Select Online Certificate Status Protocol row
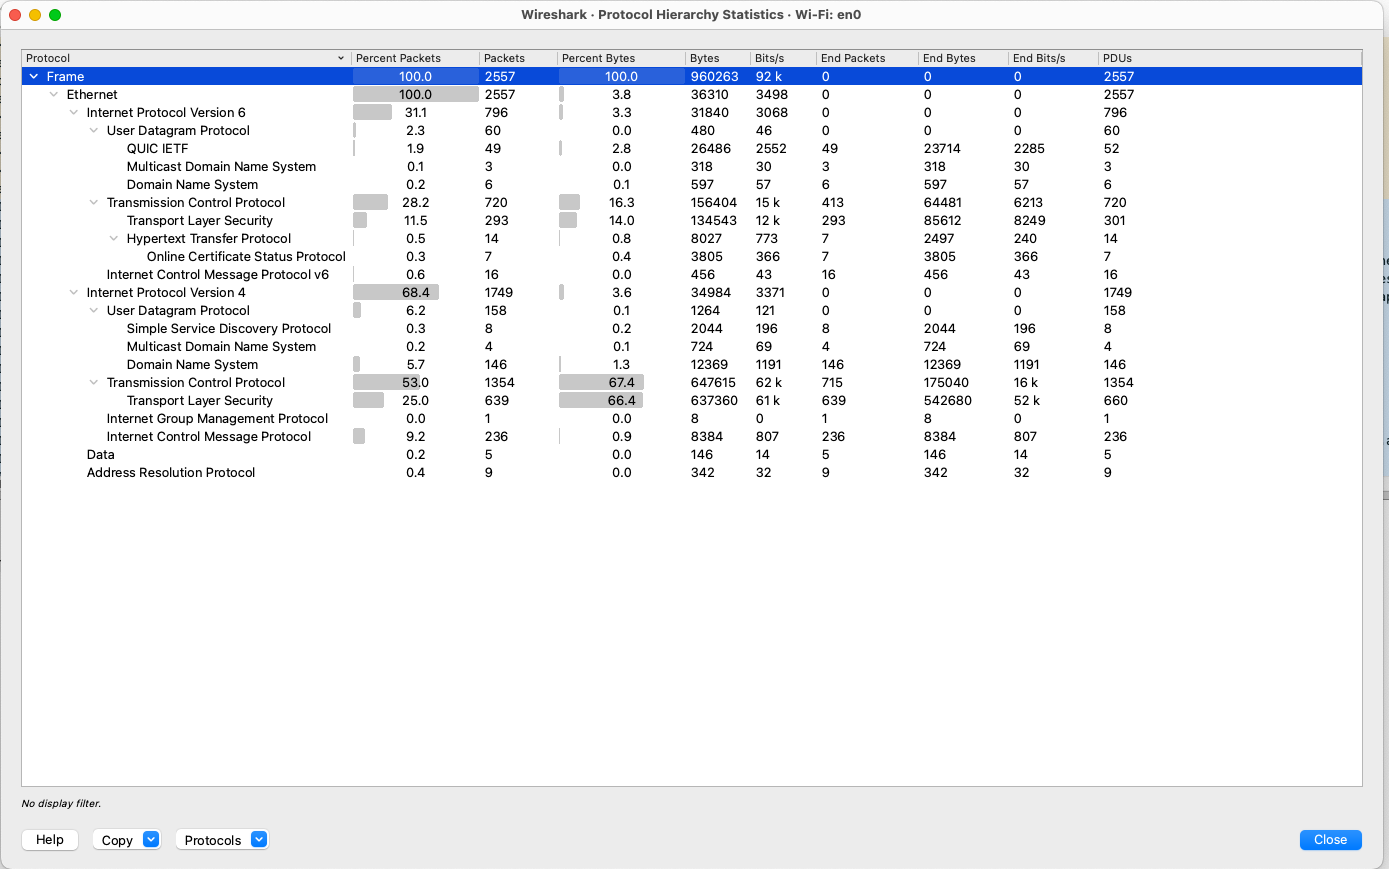1389x869 pixels. [692, 257]
